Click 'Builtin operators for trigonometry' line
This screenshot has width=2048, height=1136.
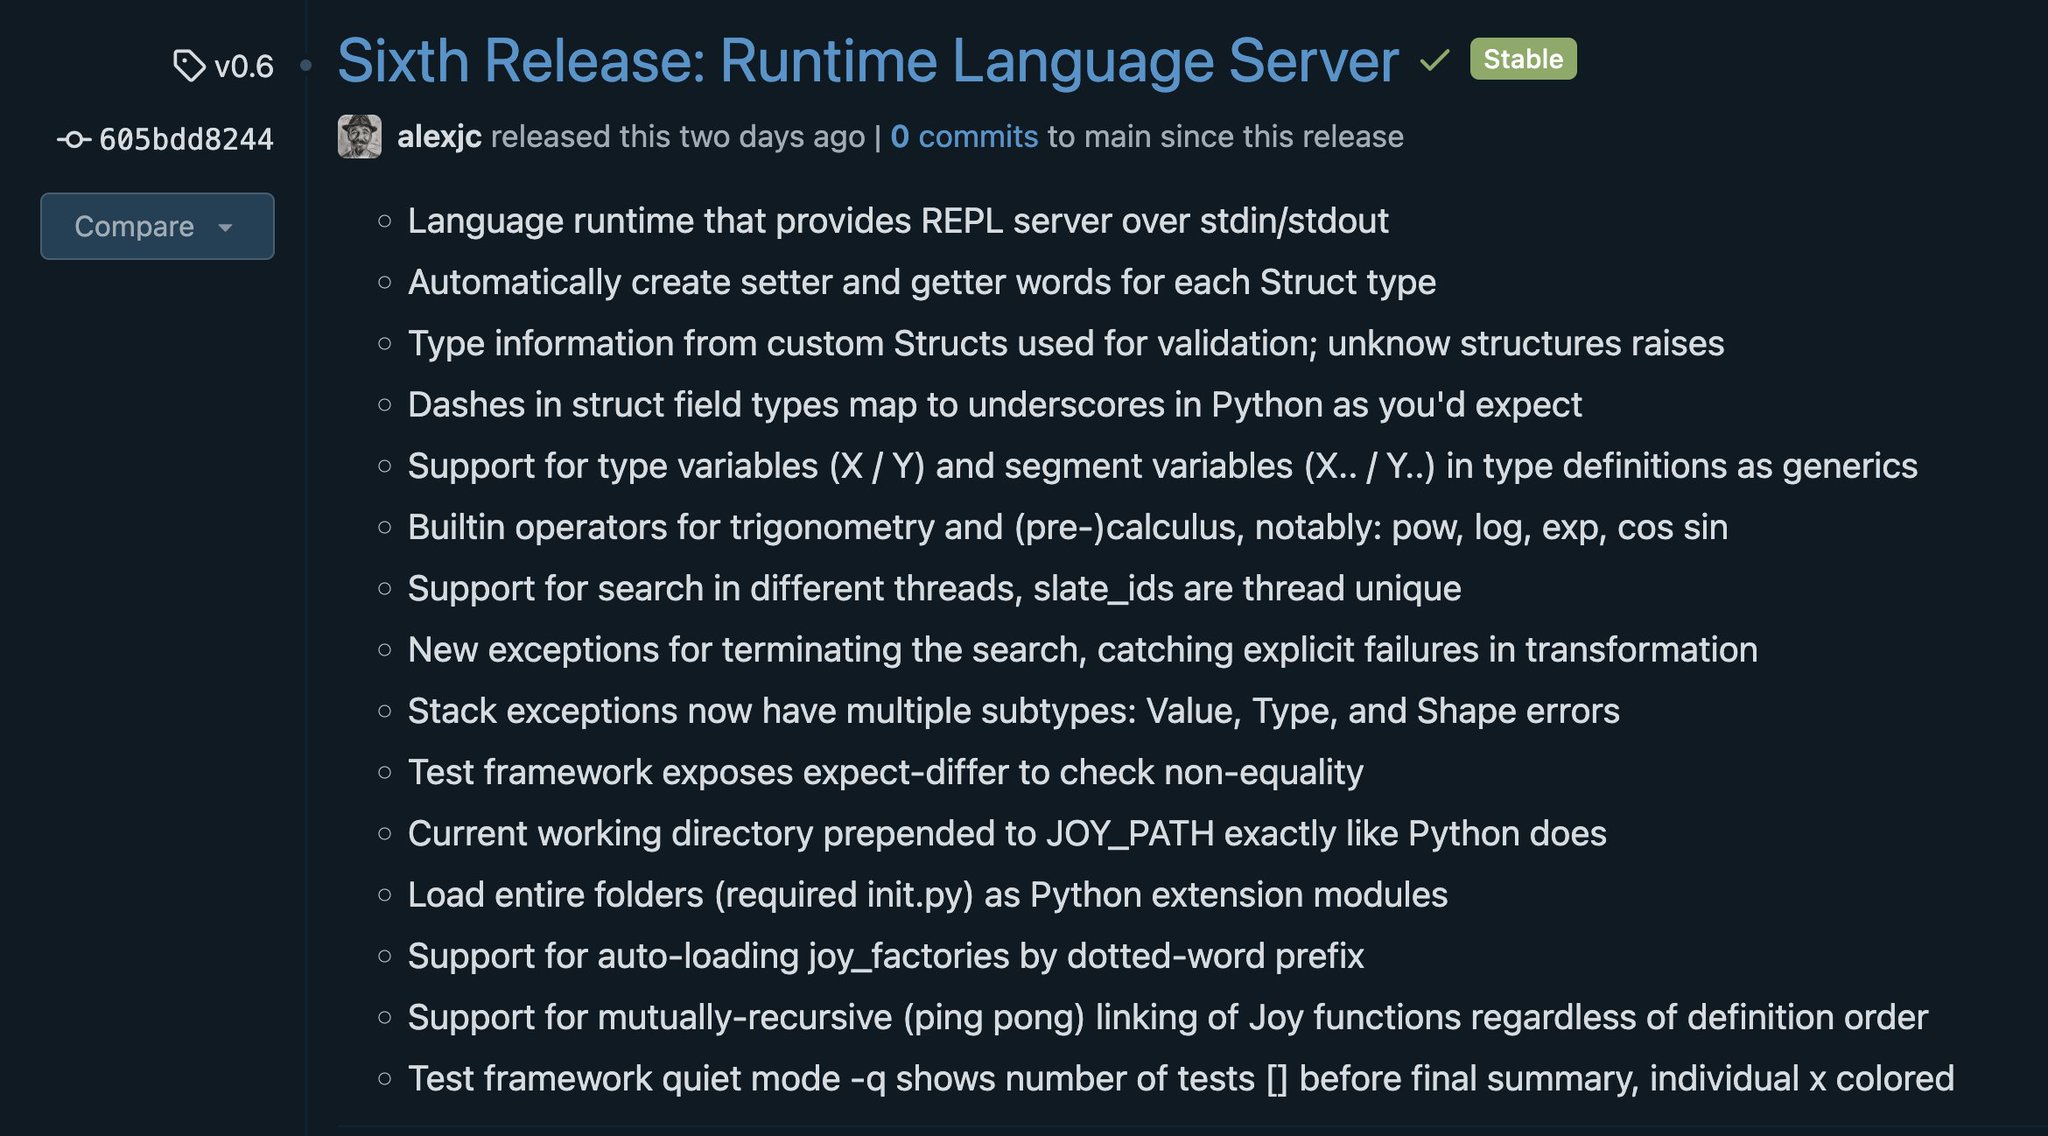tap(1068, 527)
